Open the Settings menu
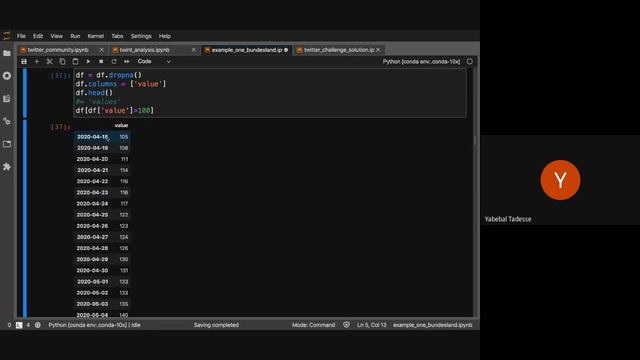The image size is (640, 360). pos(141,36)
